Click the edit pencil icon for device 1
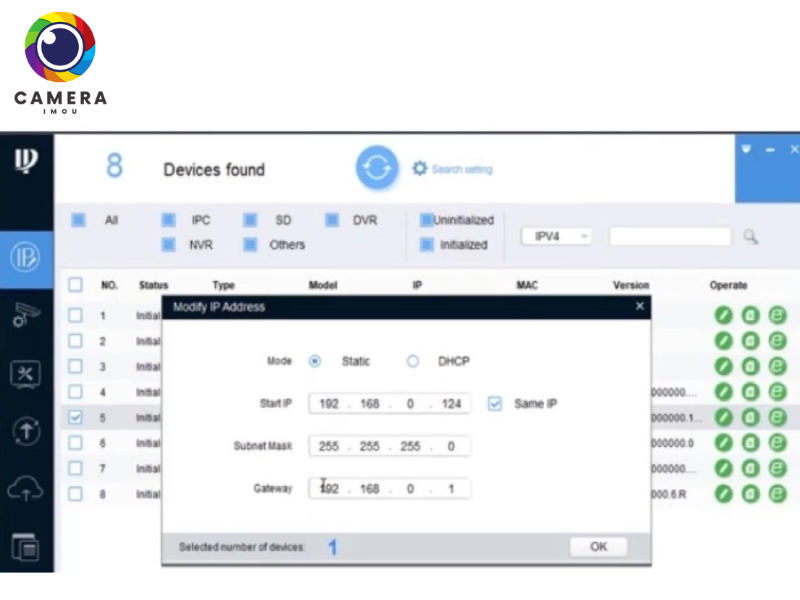Screen dimensions: 800x600 (x=723, y=315)
